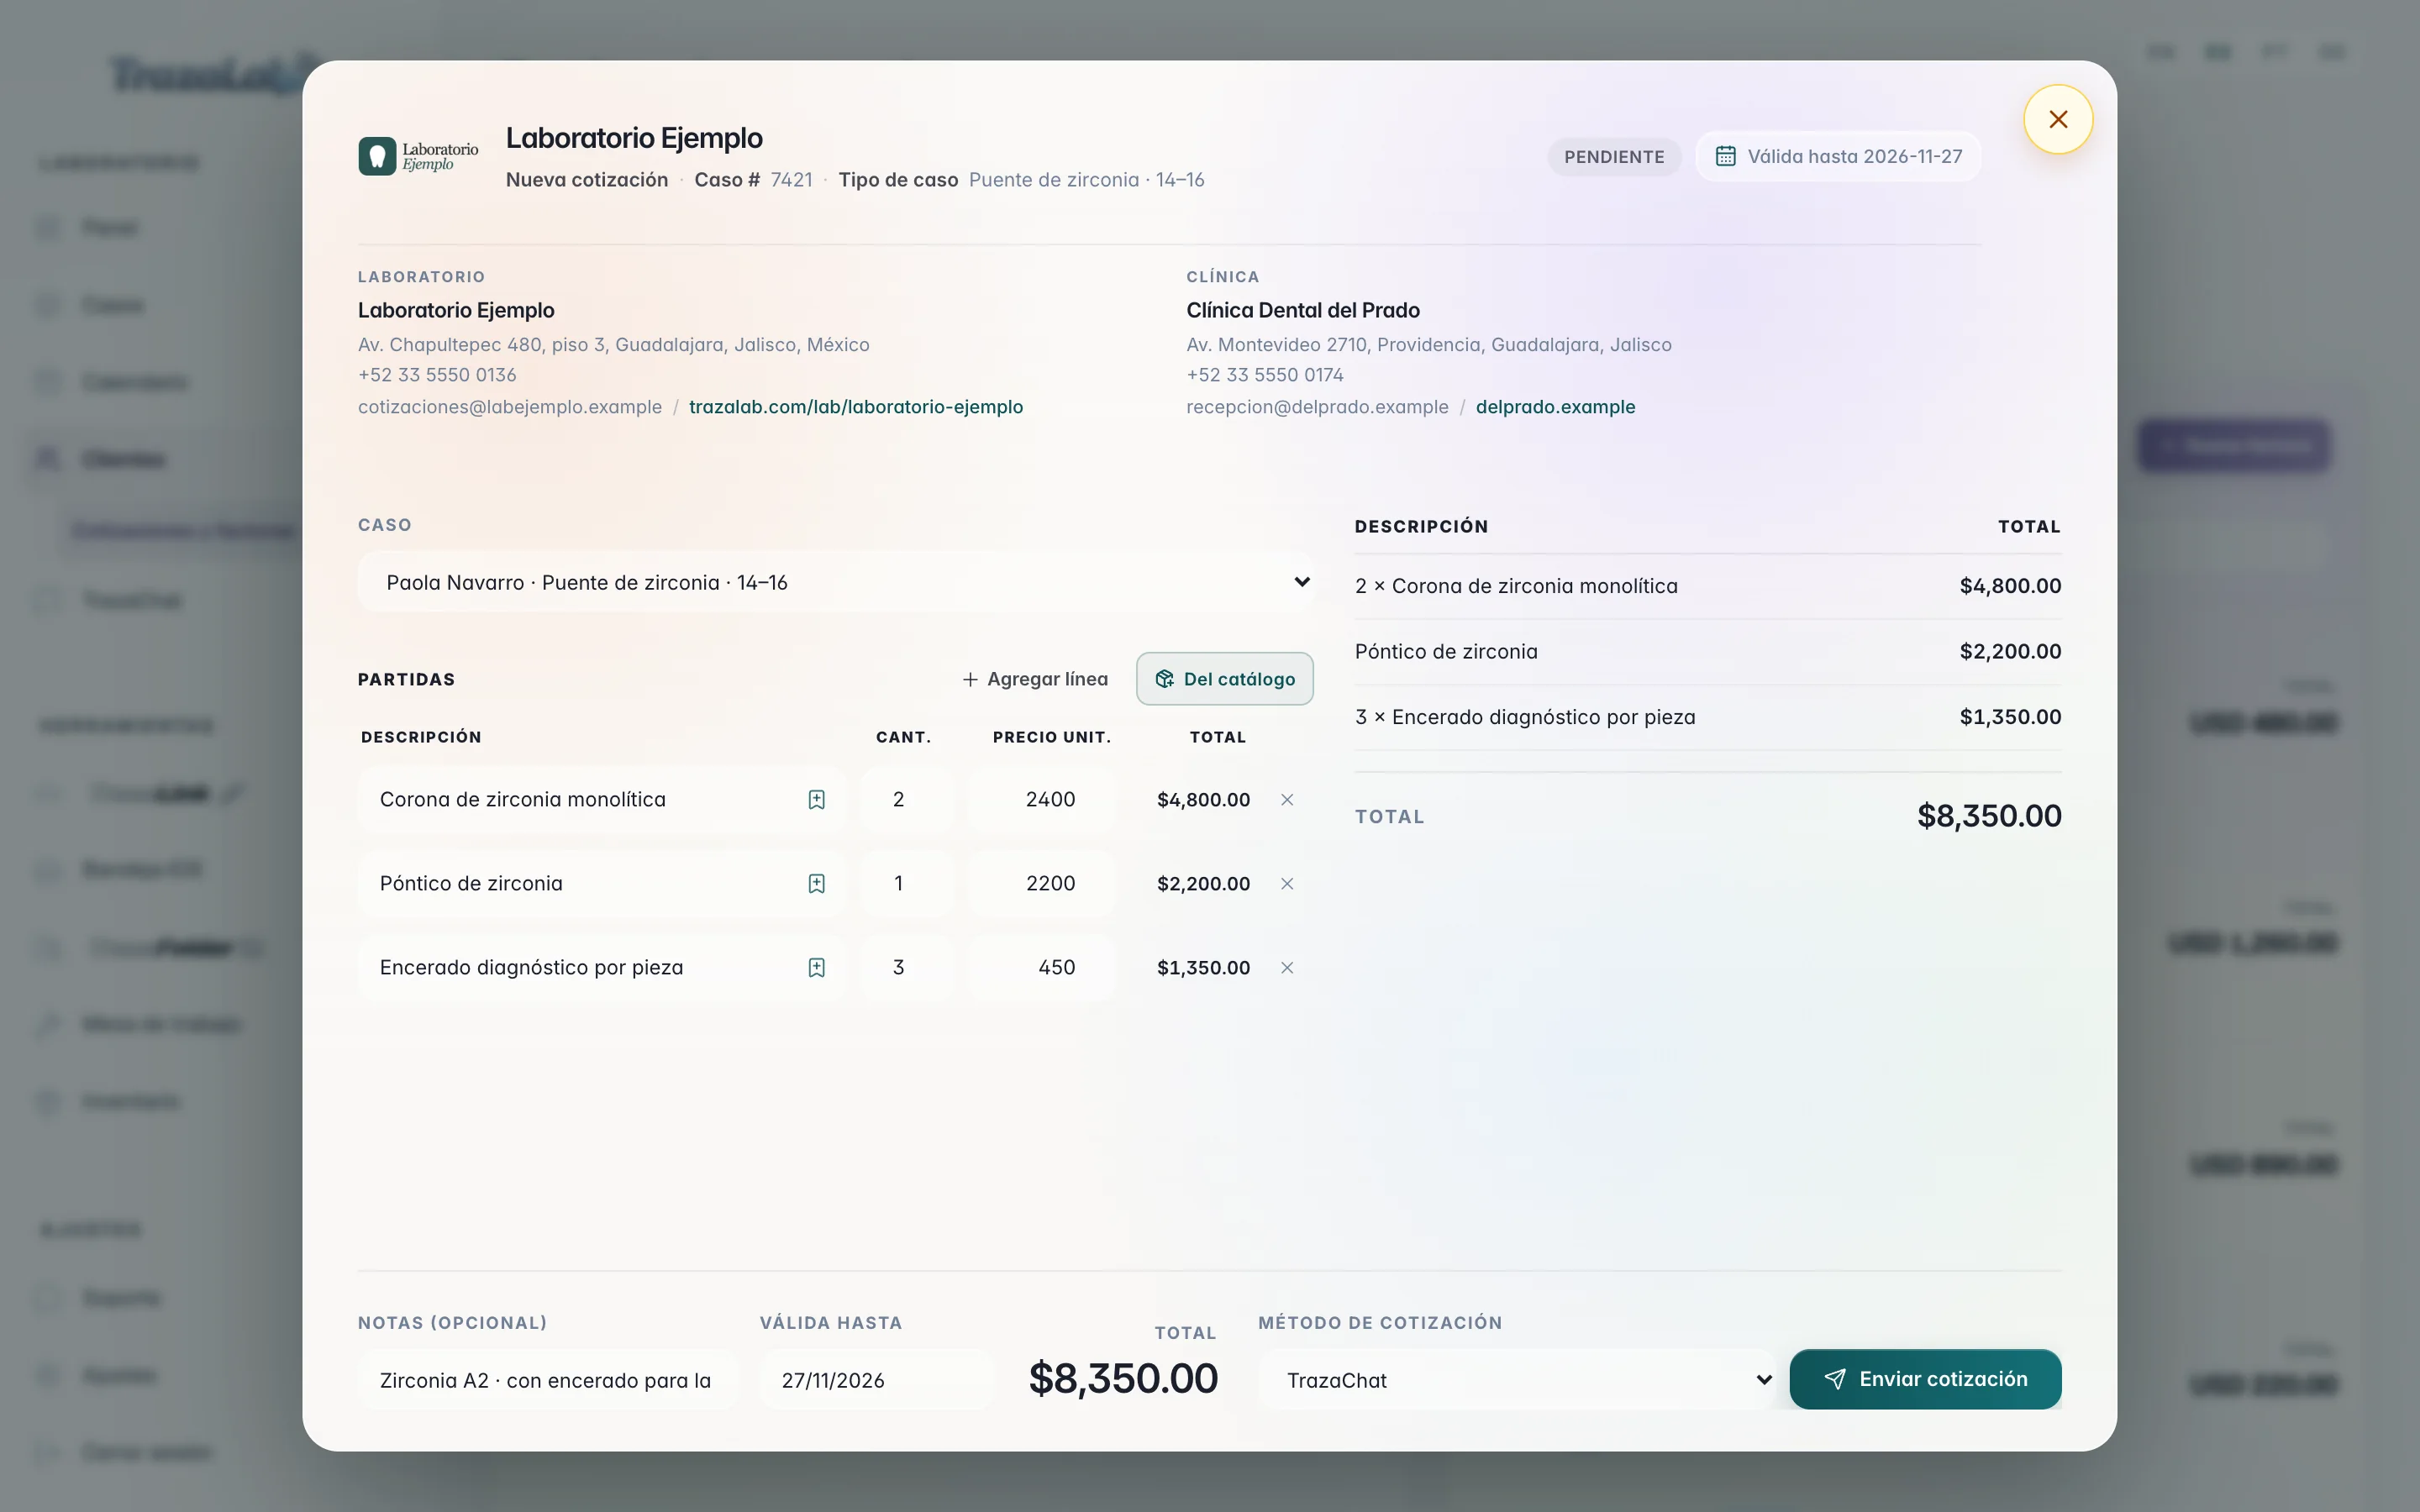This screenshot has height=1512, width=2420.
Task: Click the PENDIENTE status badge
Action: [x=1614, y=157]
